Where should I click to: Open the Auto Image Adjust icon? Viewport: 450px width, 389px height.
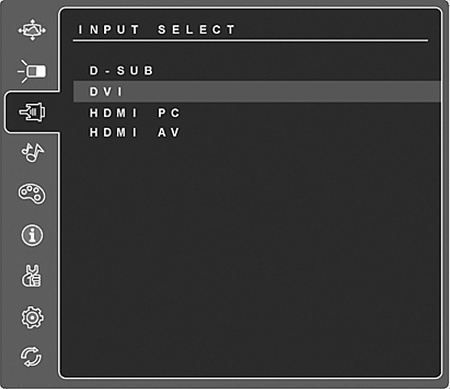click(x=32, y=30)
